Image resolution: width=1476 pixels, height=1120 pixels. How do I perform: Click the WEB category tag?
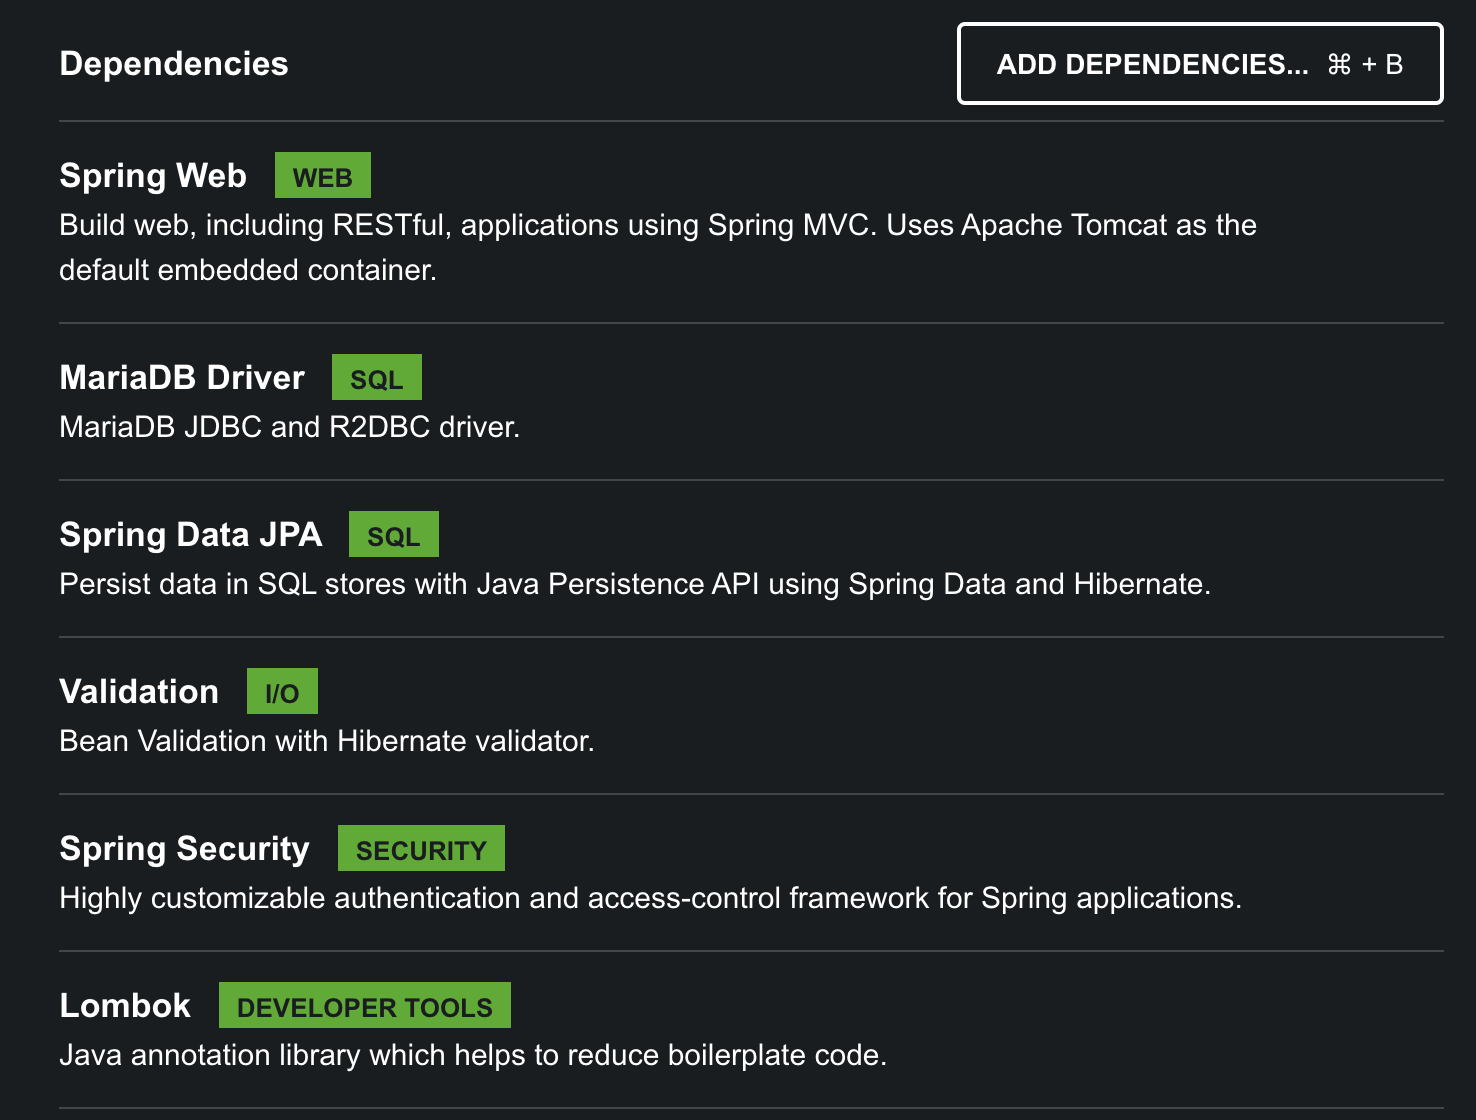pyautogui.click(x=323, y=176)
